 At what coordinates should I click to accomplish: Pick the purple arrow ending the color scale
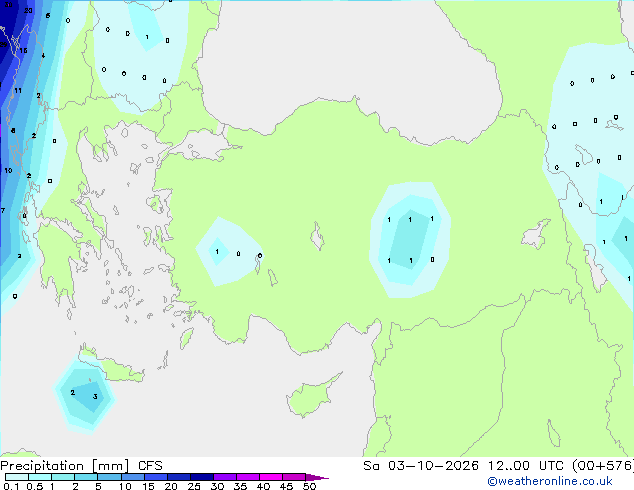[x=317, y=477]
